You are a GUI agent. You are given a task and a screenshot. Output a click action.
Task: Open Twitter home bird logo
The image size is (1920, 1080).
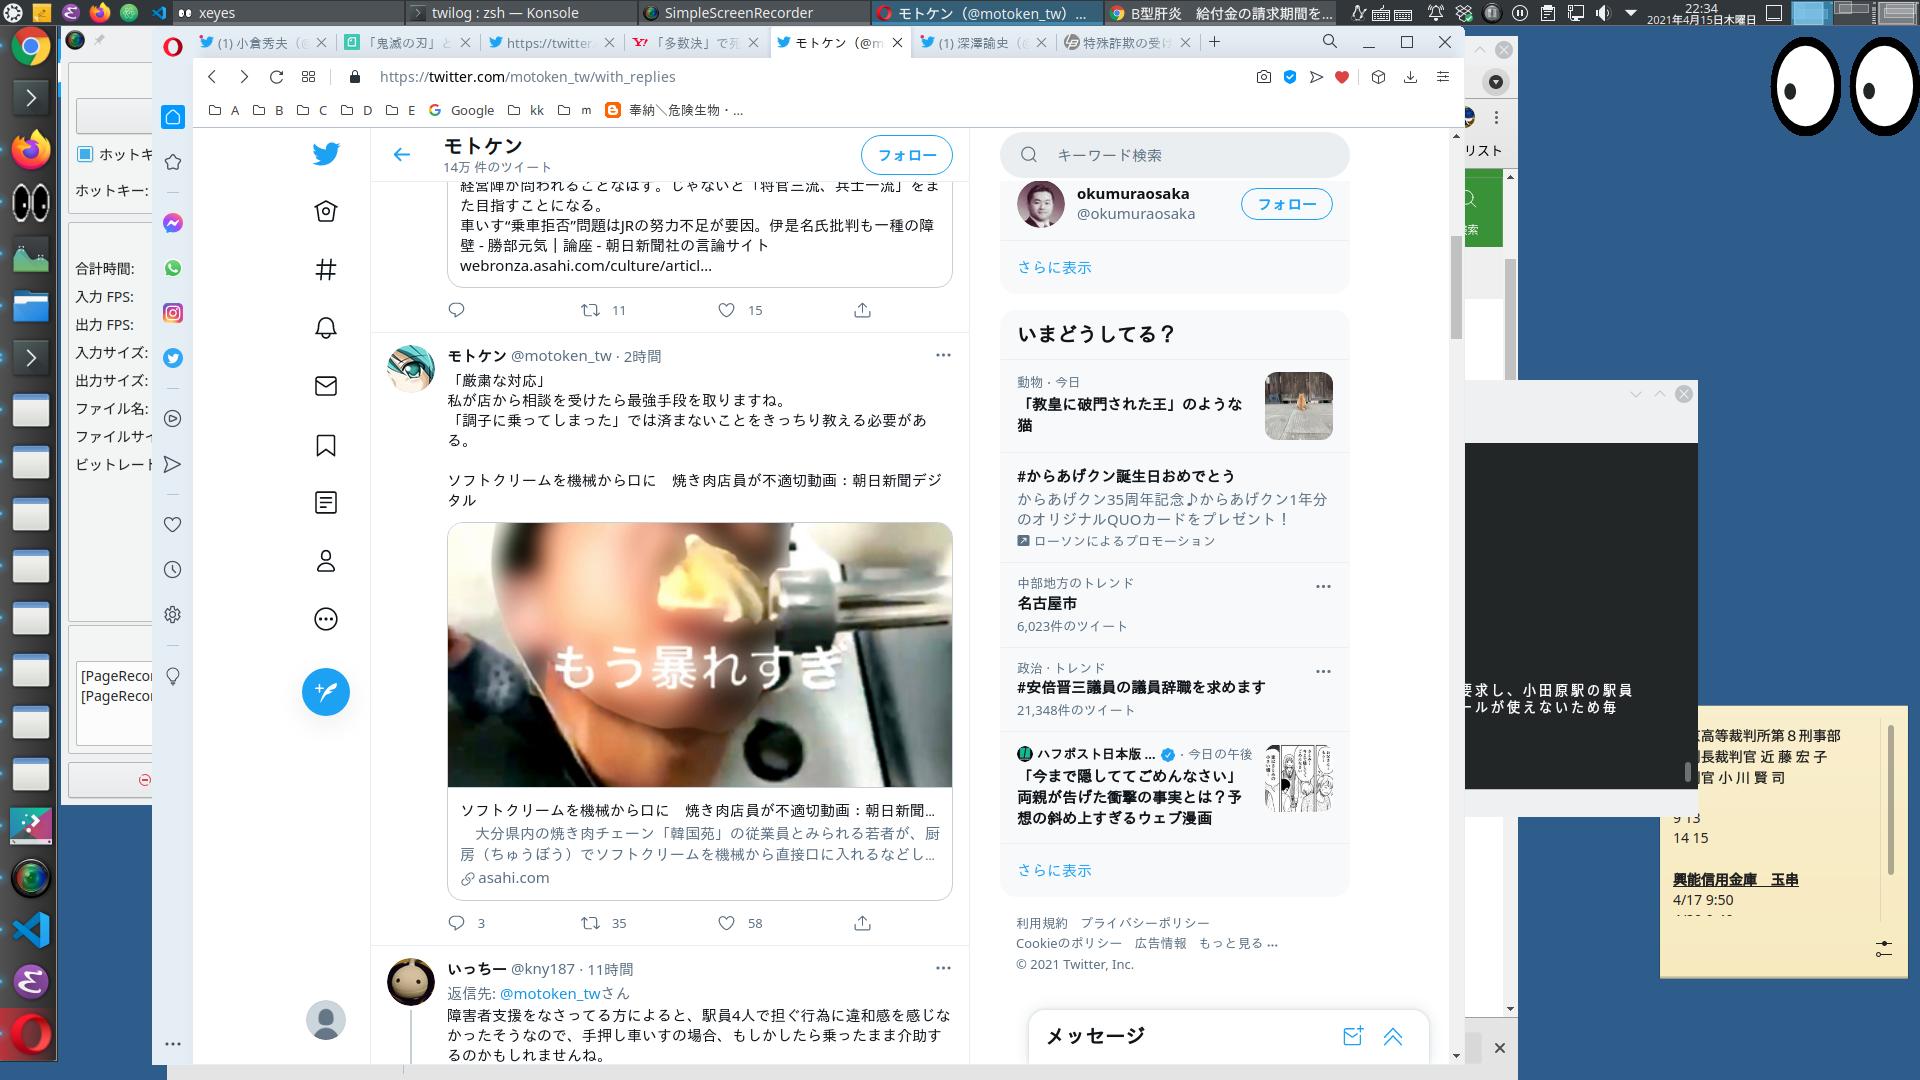[x=326, y=154]
